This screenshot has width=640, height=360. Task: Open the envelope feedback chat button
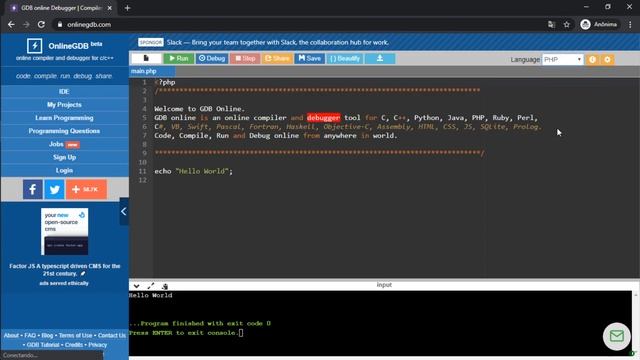(x=616, y=336)
